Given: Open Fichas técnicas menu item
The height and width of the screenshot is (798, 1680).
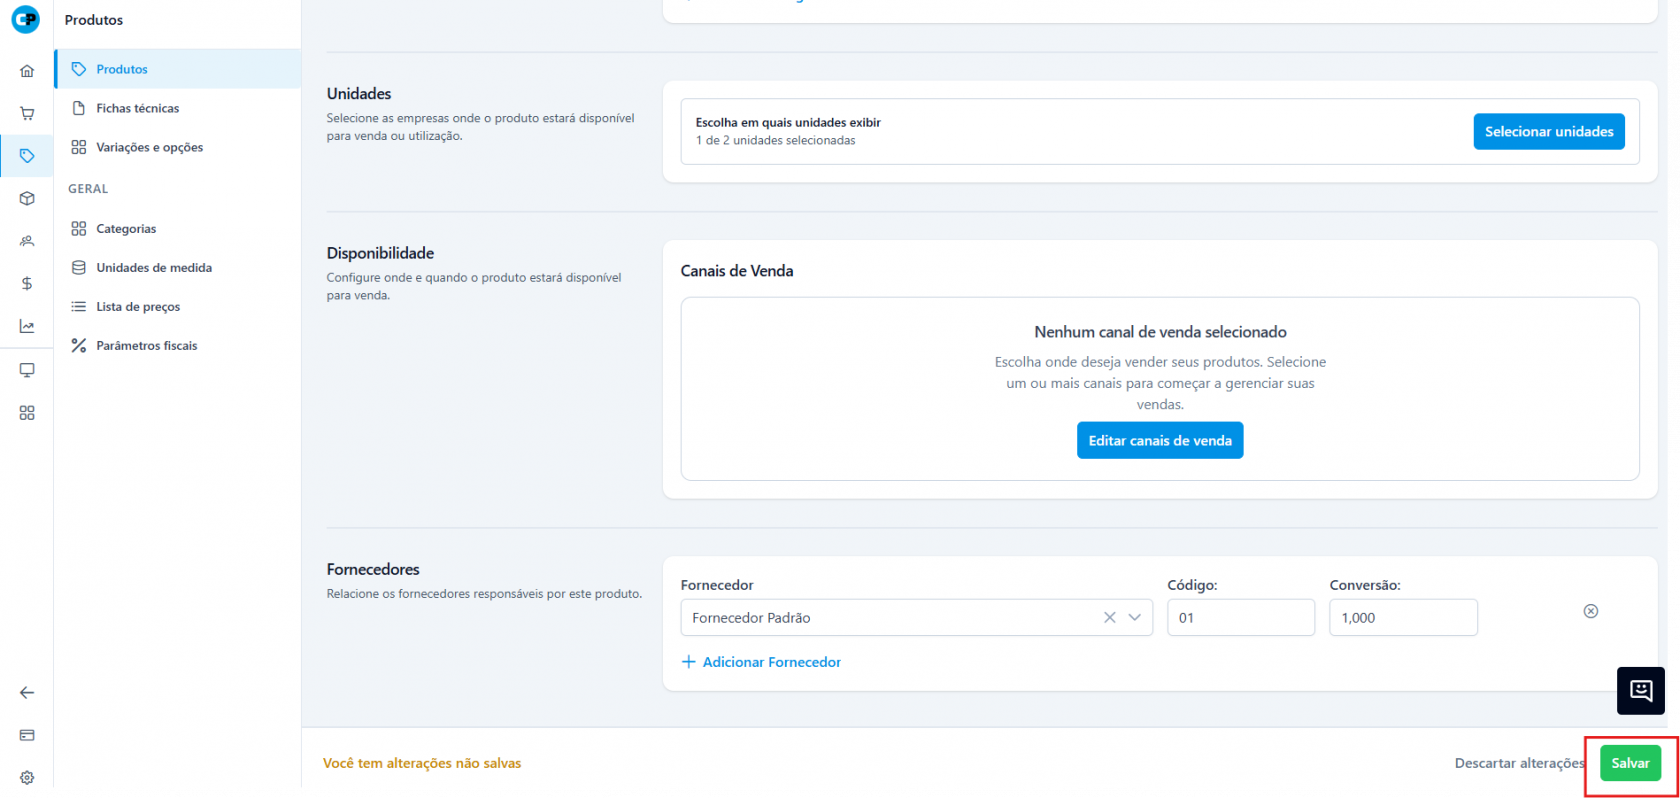Looking at the screenshot, I should 137,108.
